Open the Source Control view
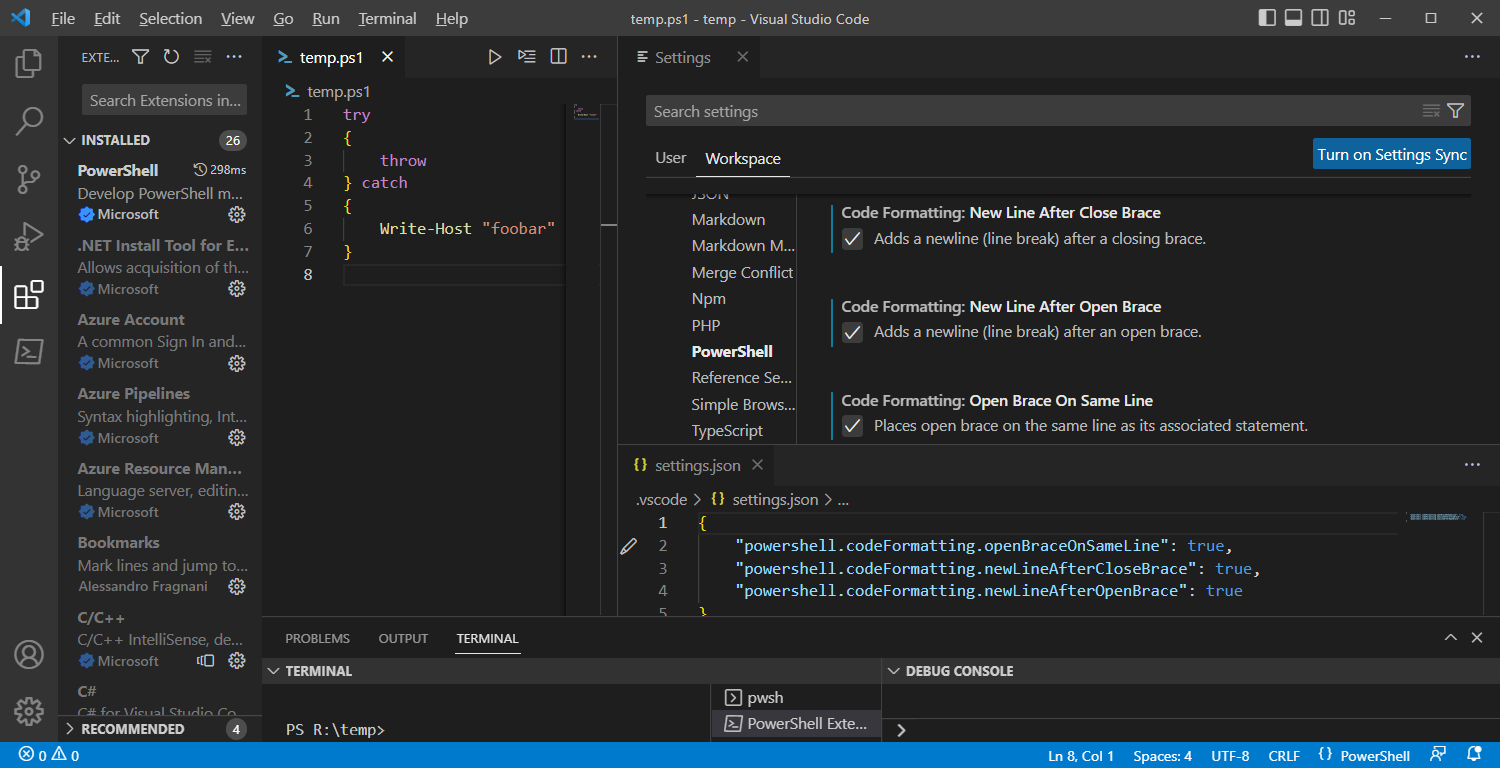 click(28, 178)
